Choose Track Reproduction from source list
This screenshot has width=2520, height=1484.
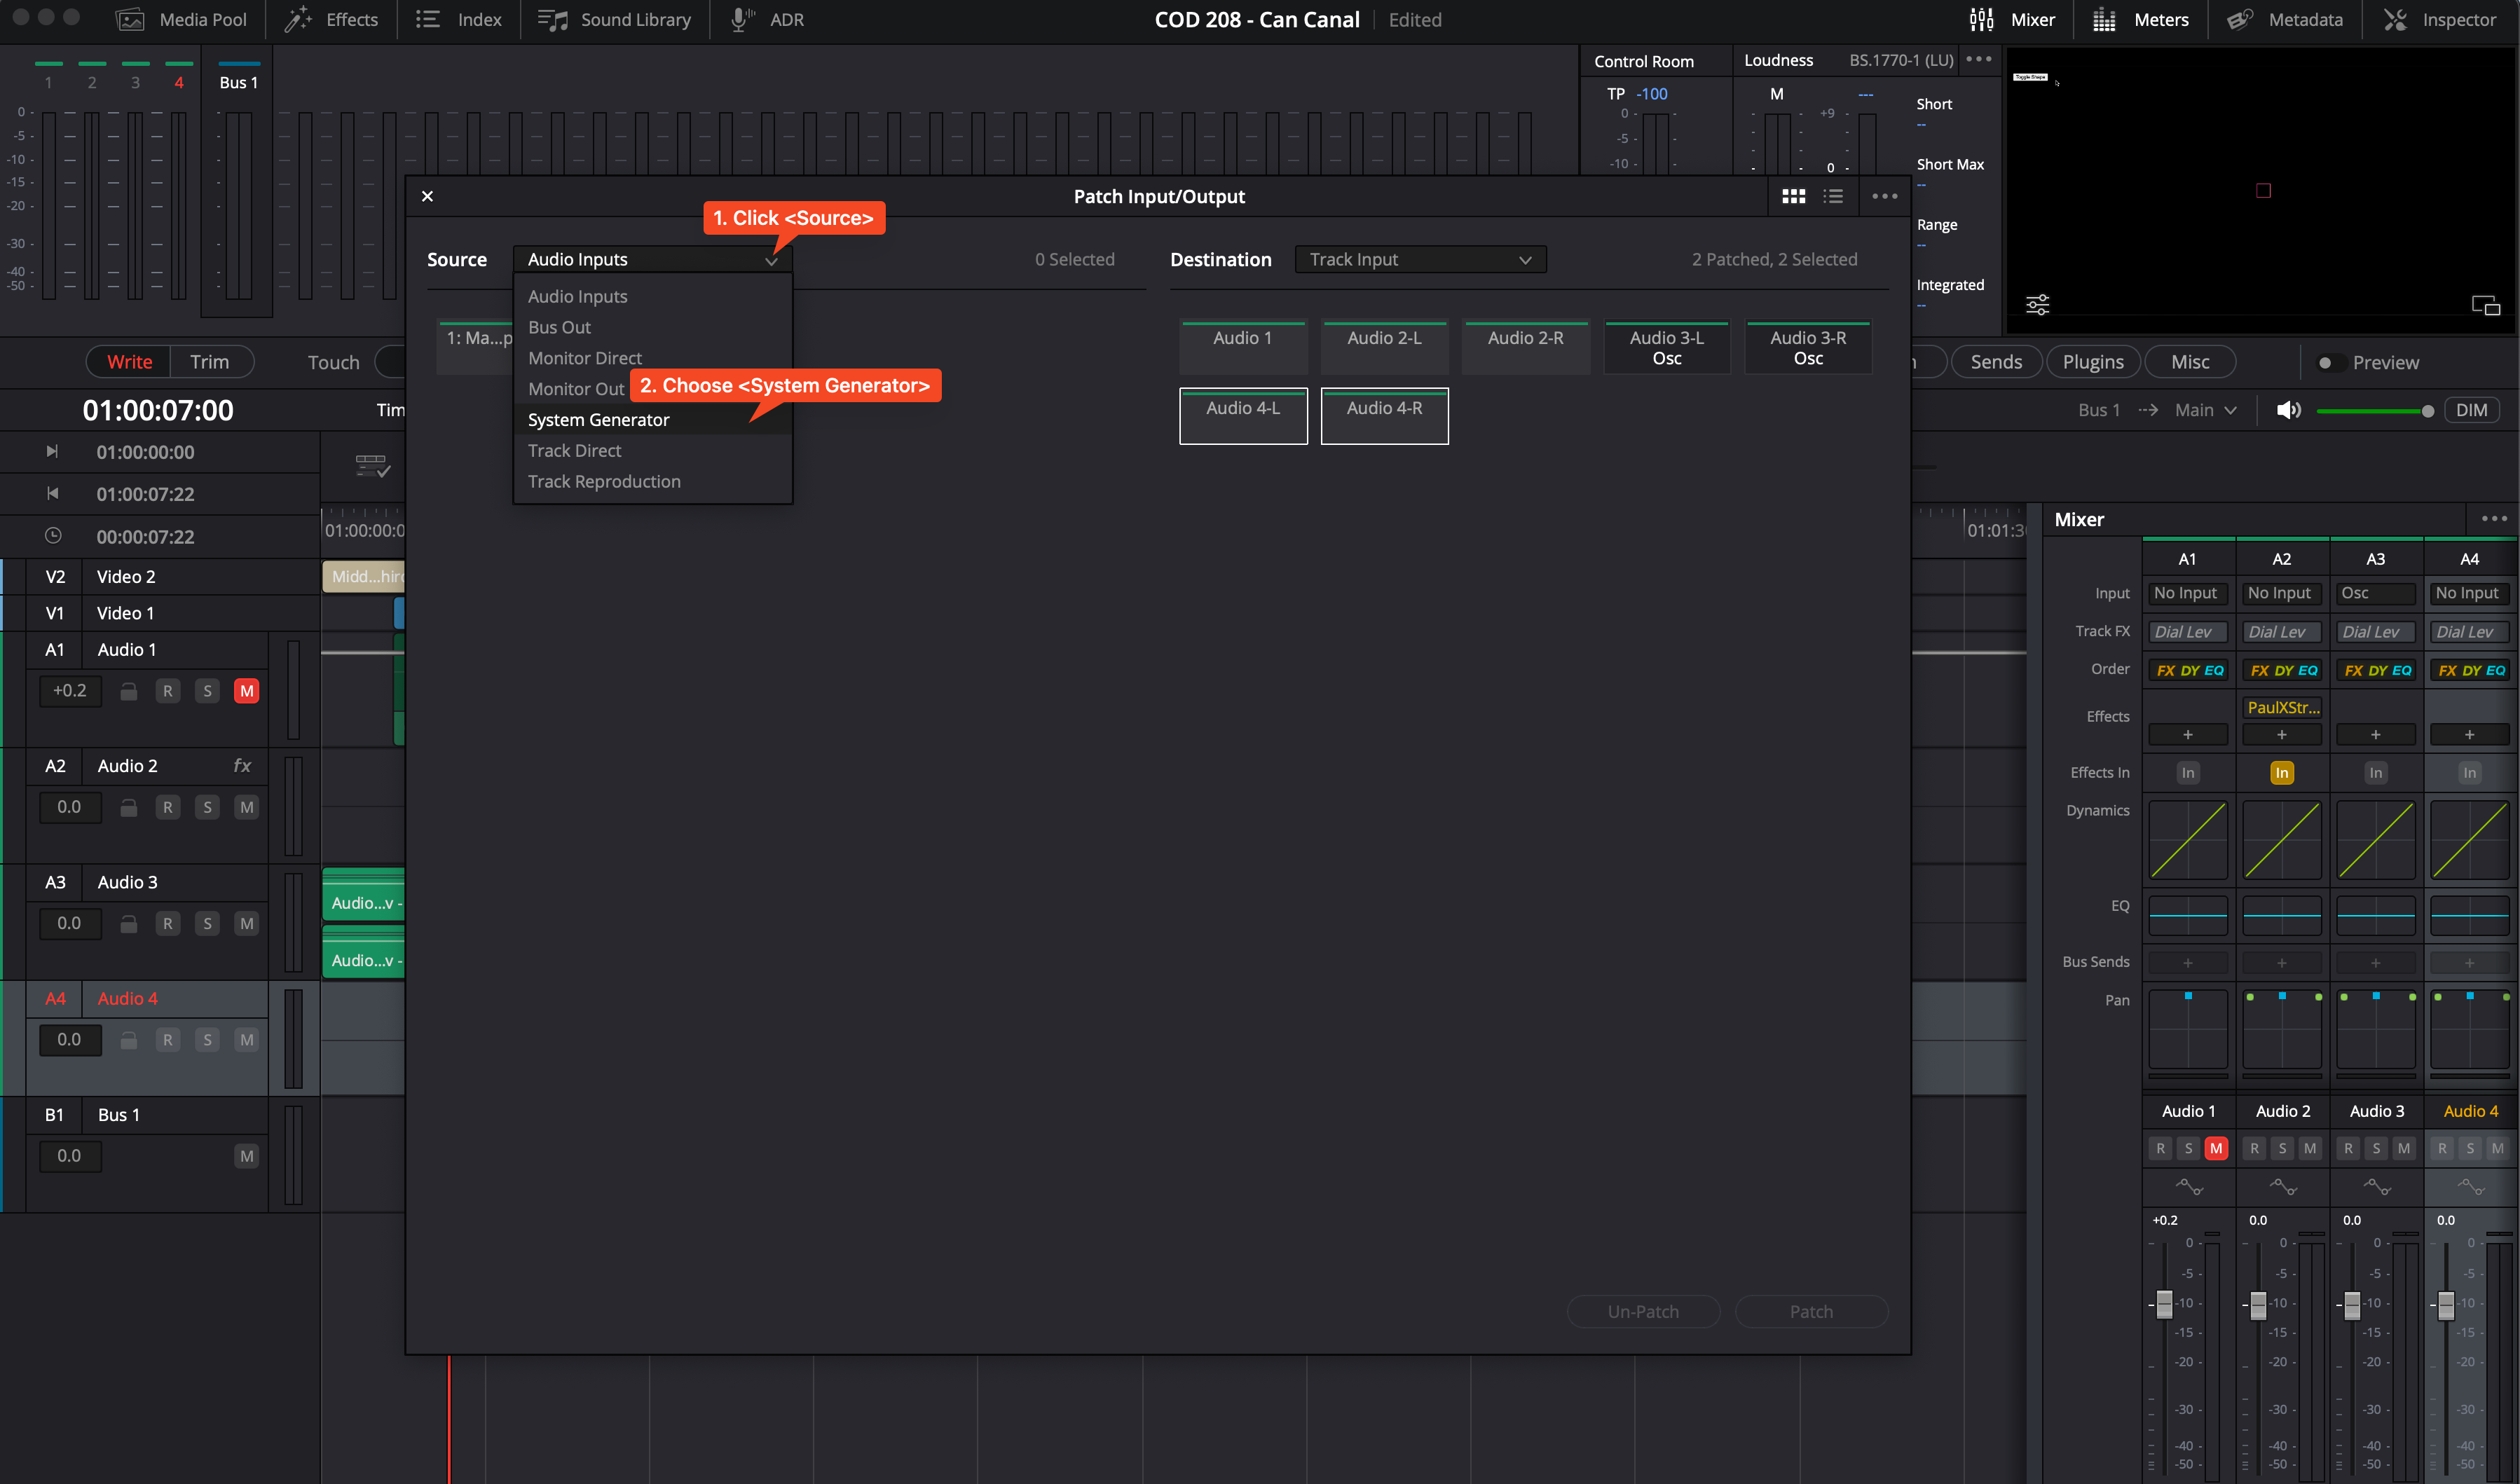pyautogui.click(x=652, y=481)
